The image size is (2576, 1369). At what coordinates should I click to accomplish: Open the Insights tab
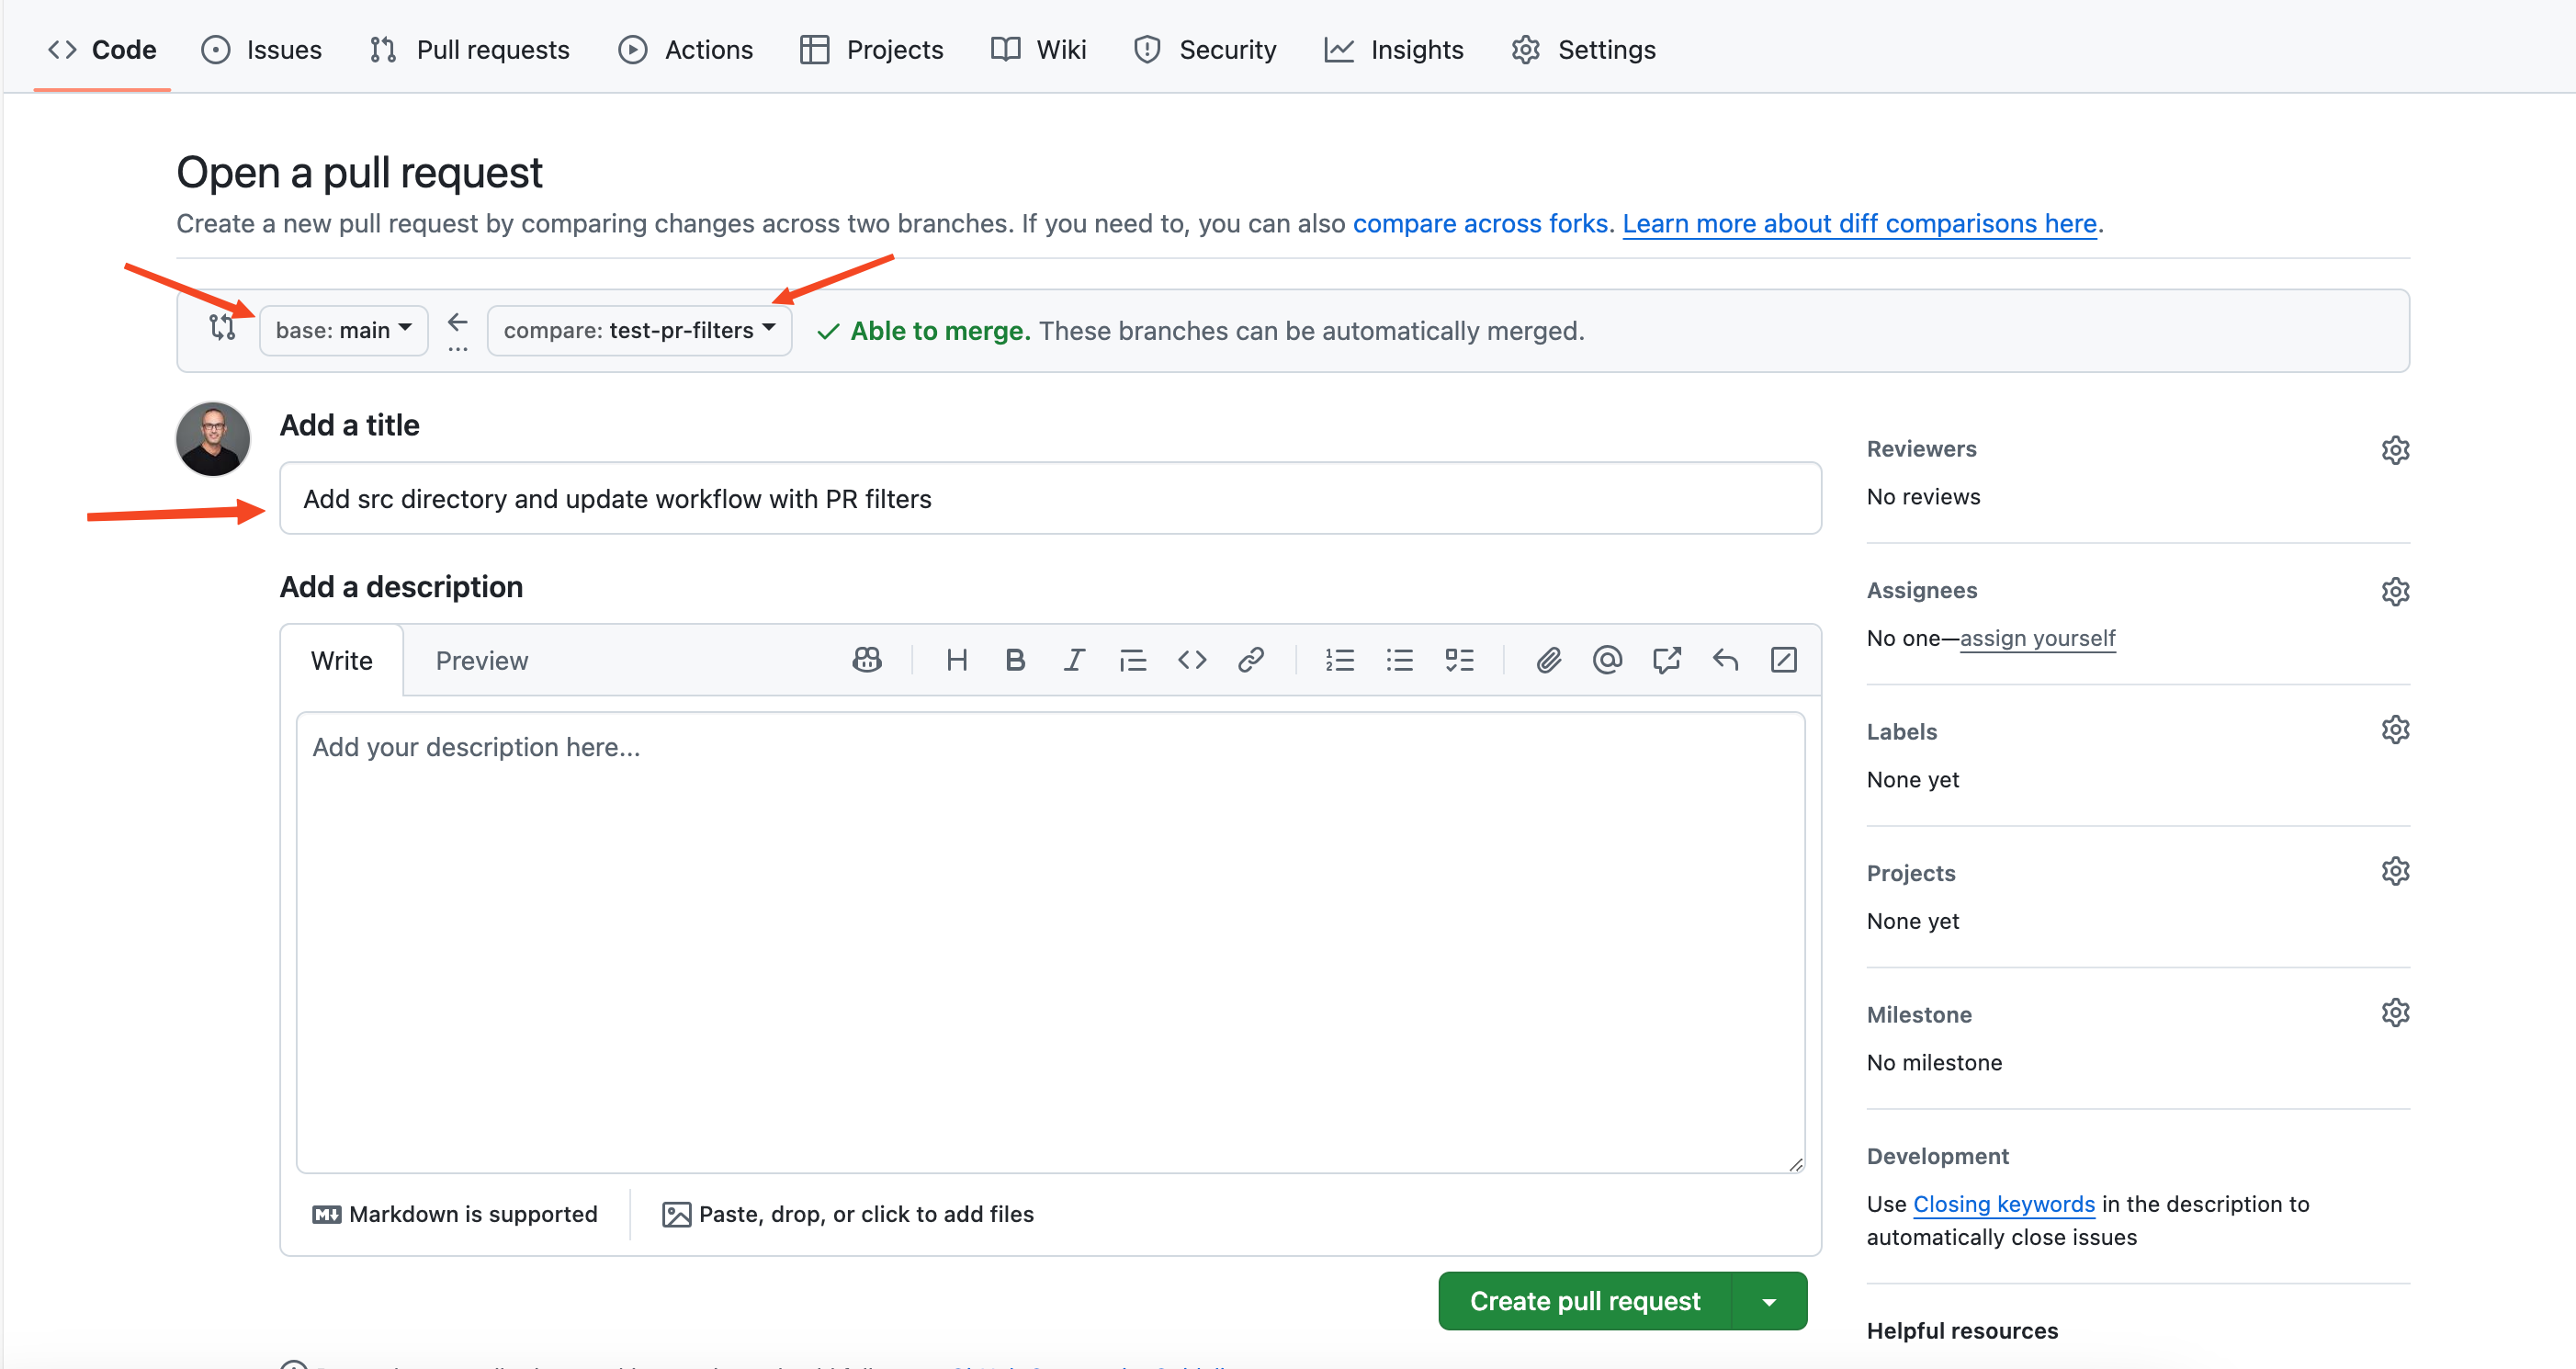point(1394,49)
